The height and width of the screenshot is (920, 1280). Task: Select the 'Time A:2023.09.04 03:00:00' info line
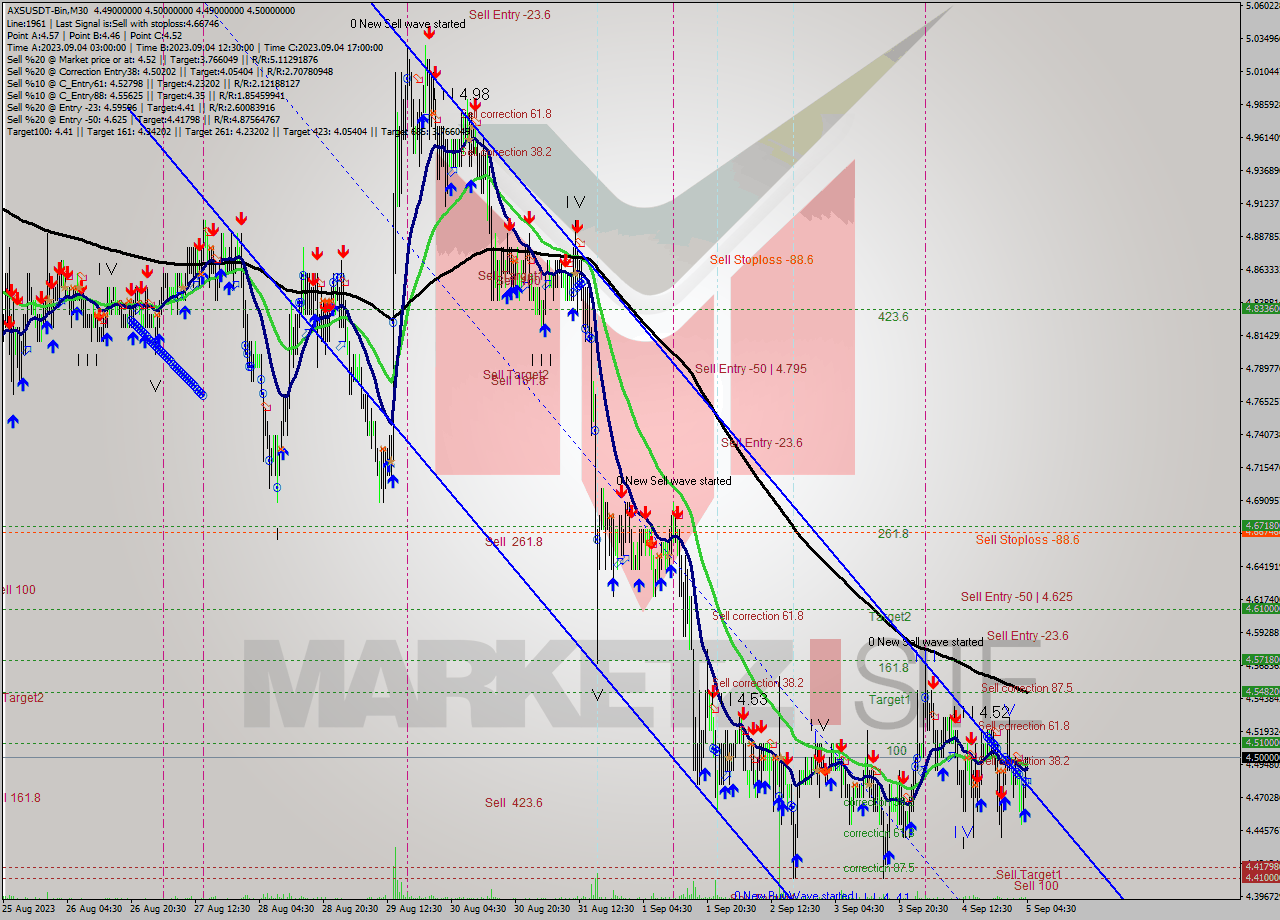[x=193, y=47]
